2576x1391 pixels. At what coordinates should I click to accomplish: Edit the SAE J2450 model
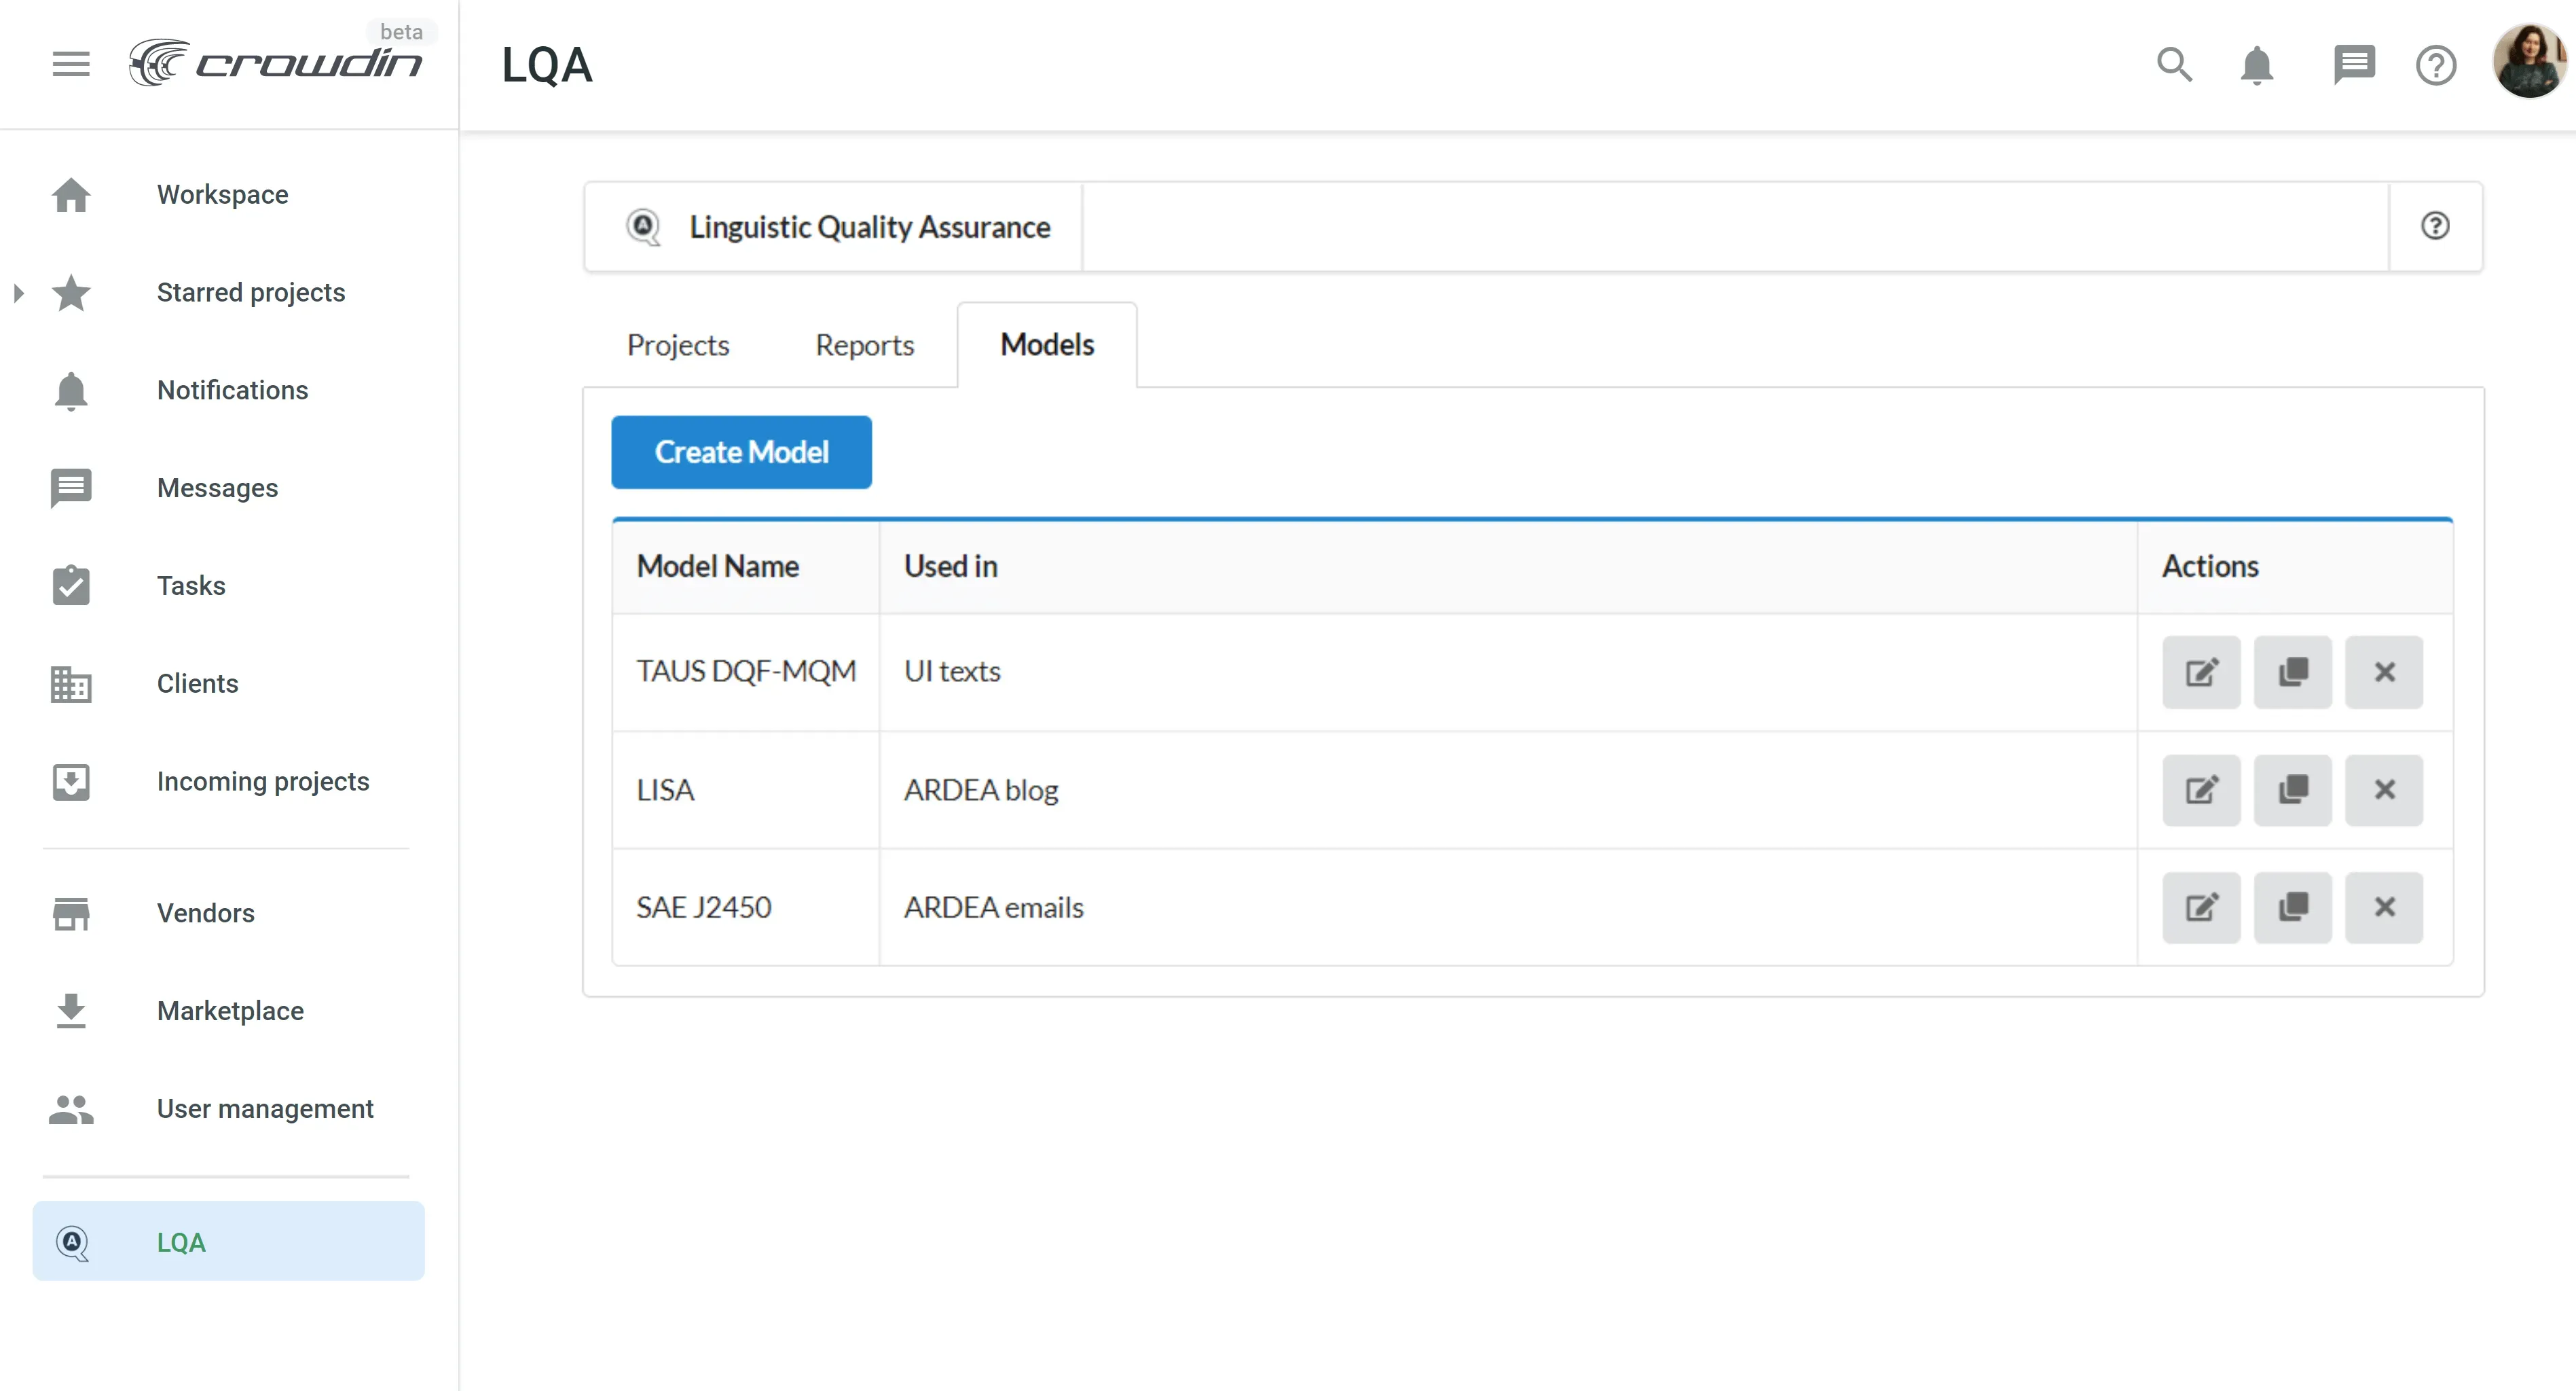coord(2201,907)
